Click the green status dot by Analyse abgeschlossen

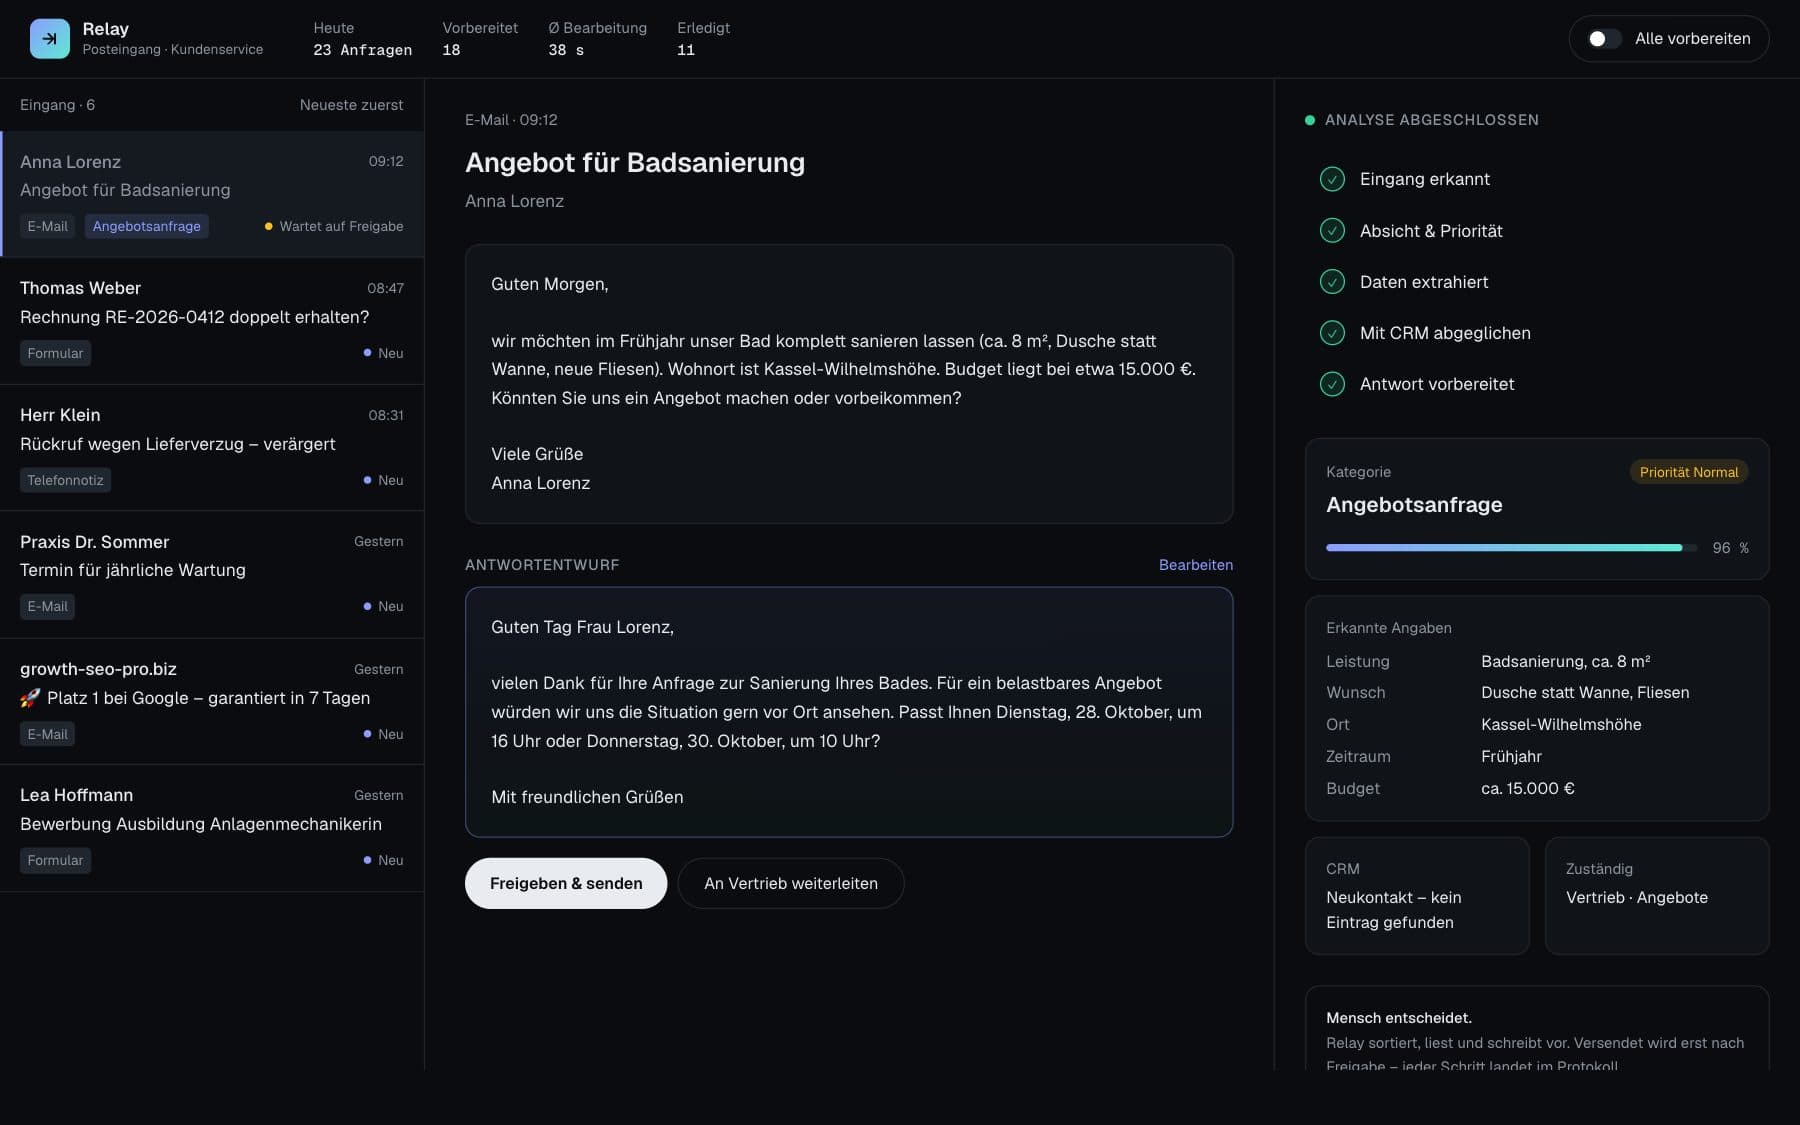click(1310, 120)
